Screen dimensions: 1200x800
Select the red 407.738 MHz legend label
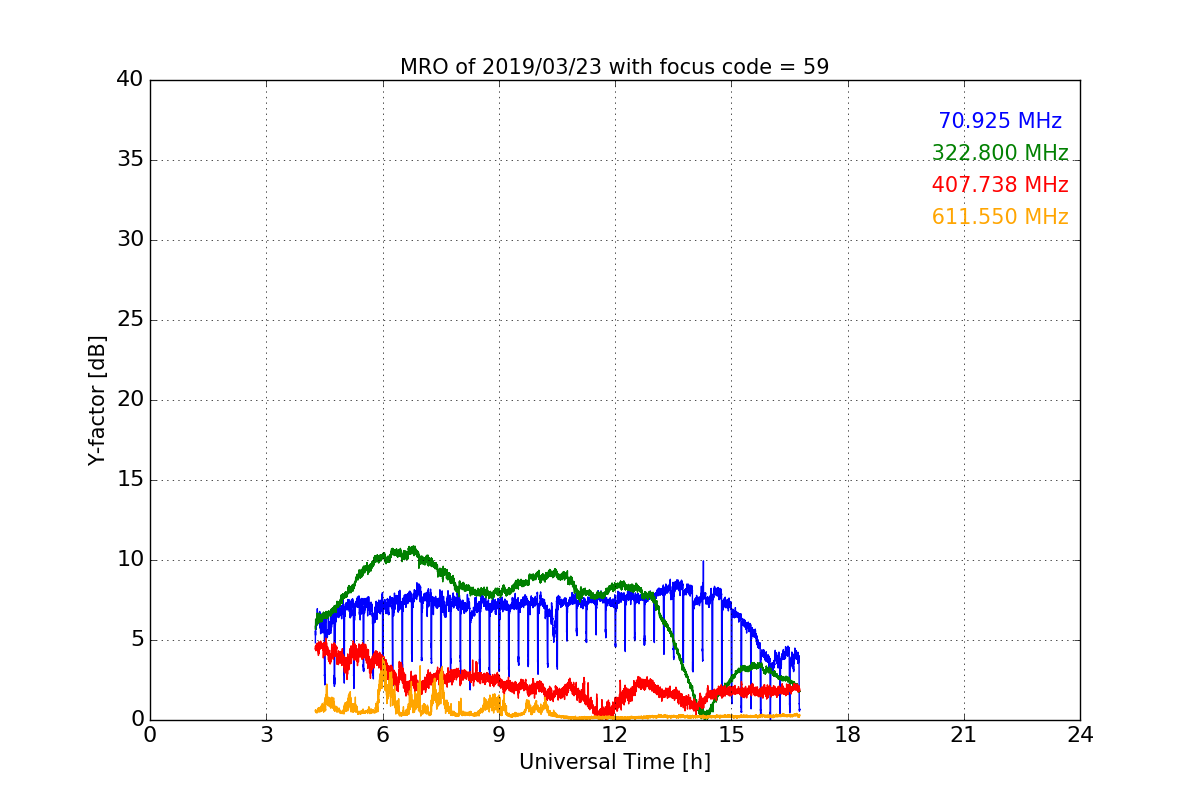[x=1000, y=185]
